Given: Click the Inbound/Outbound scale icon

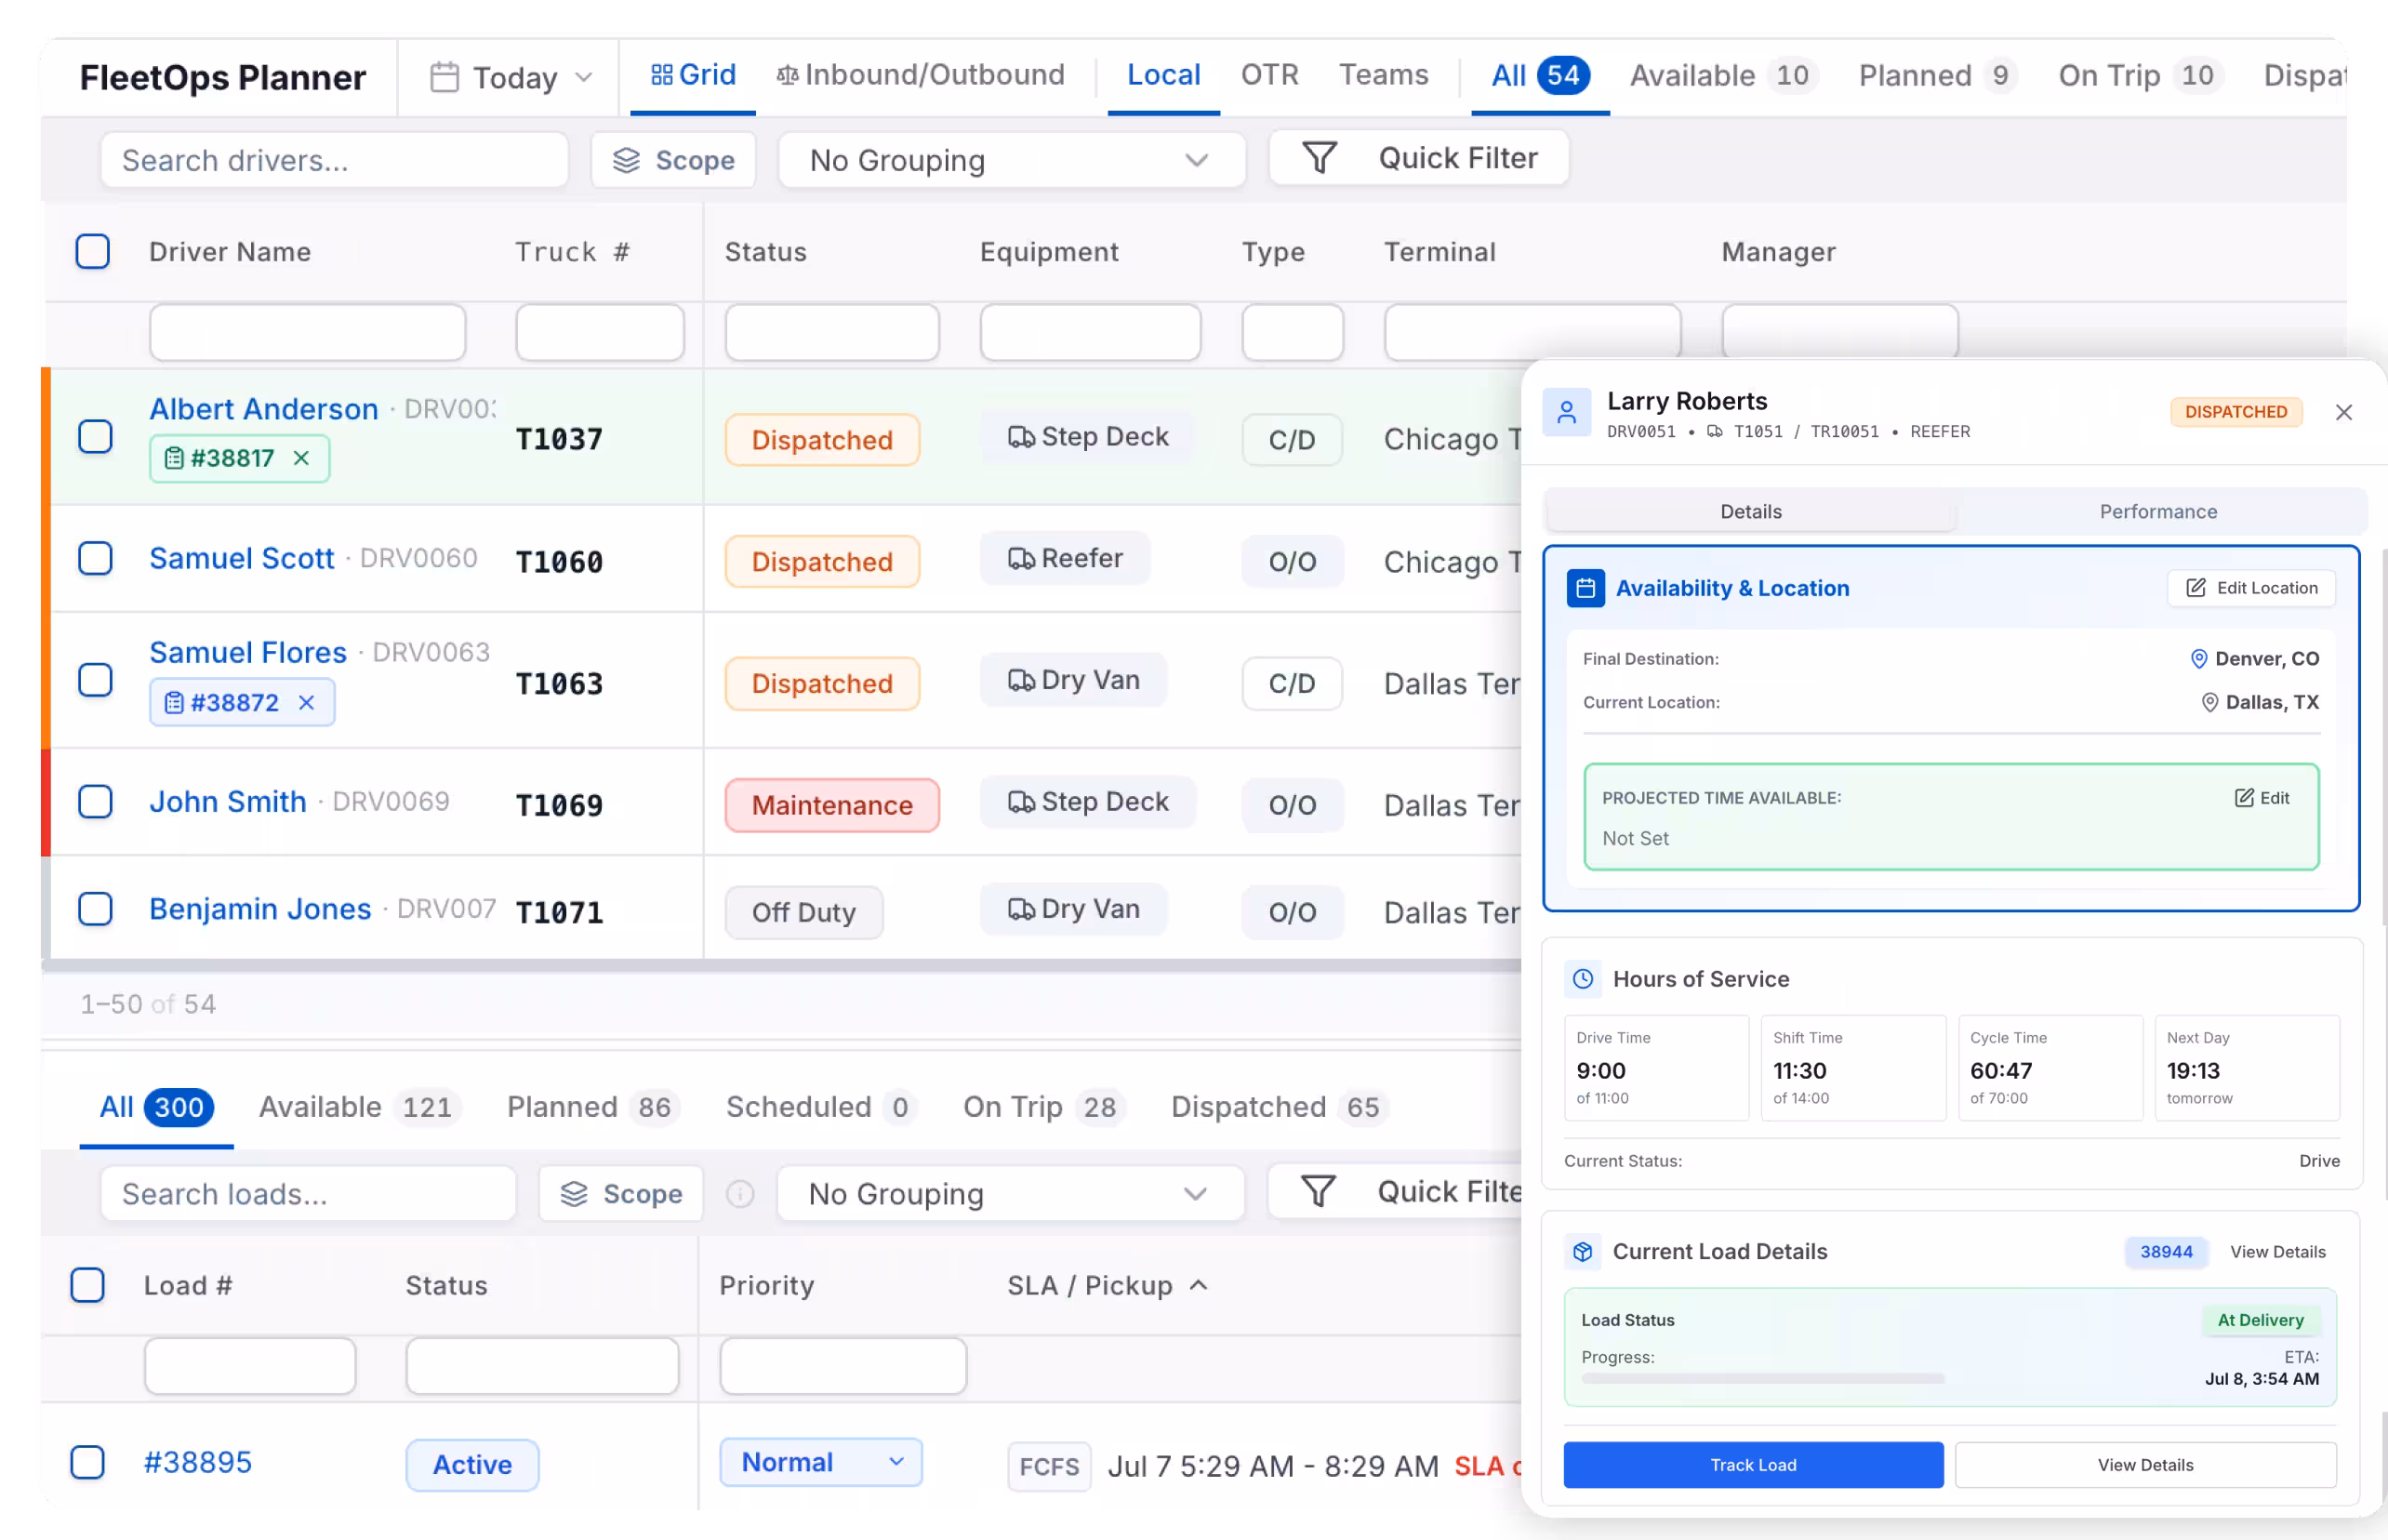Looking at the screenshot, I should (788, 75).
